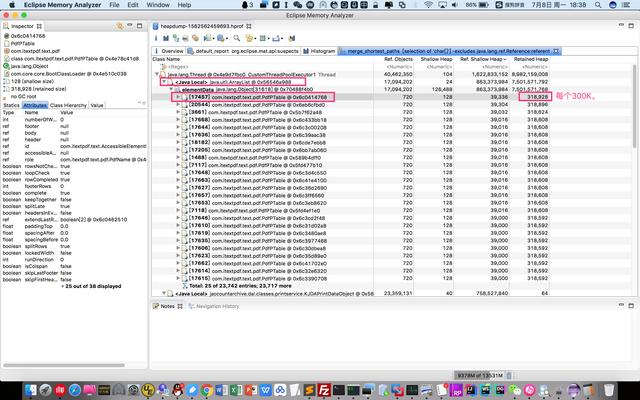The width and height of the screenshot is (640, 400).
Task: Switch to the Overview tab
Action: point(169,51)
